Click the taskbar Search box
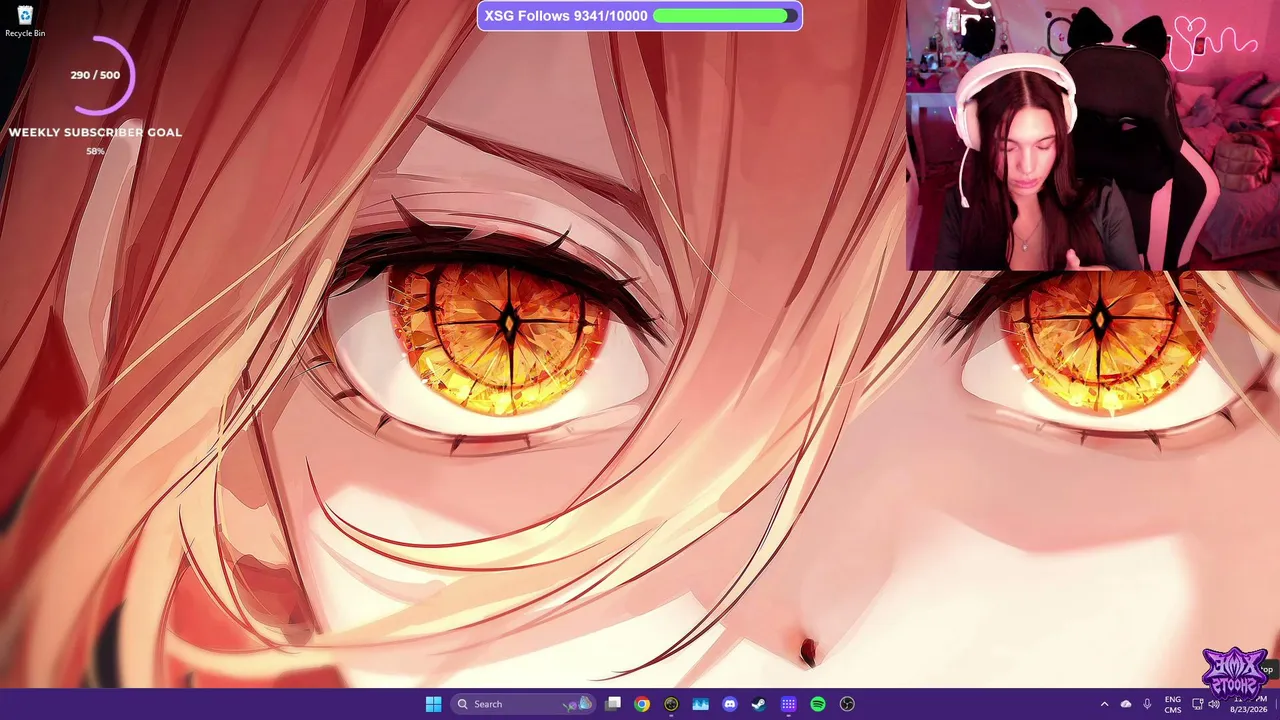Image resolution: width=1280 pixels, height=720 pixels. click(523, 704)
